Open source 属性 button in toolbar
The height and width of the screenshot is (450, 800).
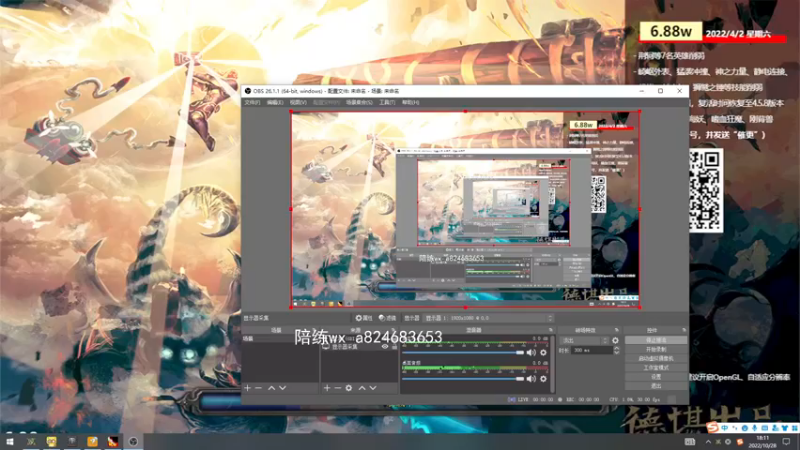pyautogui.click(x=364, y=318)
